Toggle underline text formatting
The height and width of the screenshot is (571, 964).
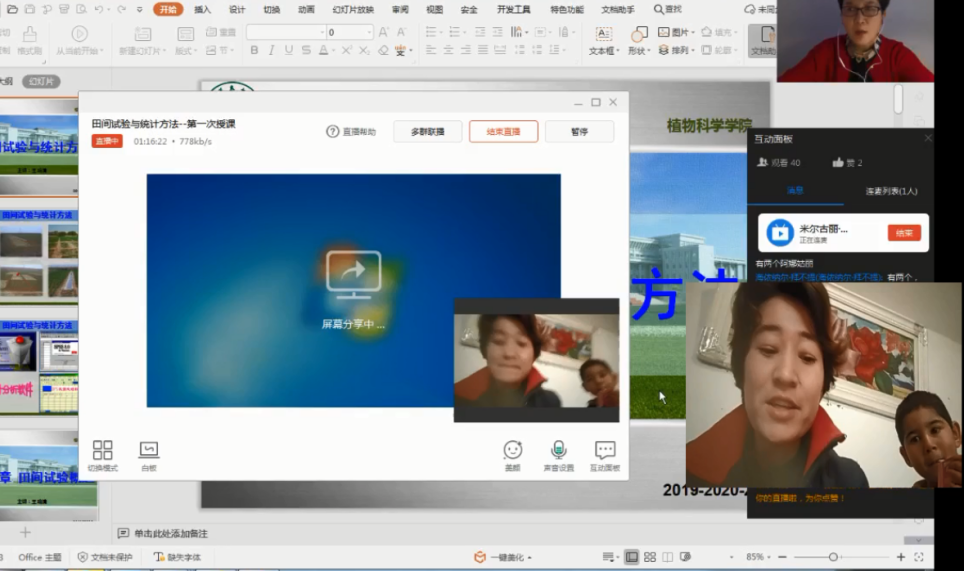(x=289, y=50)
